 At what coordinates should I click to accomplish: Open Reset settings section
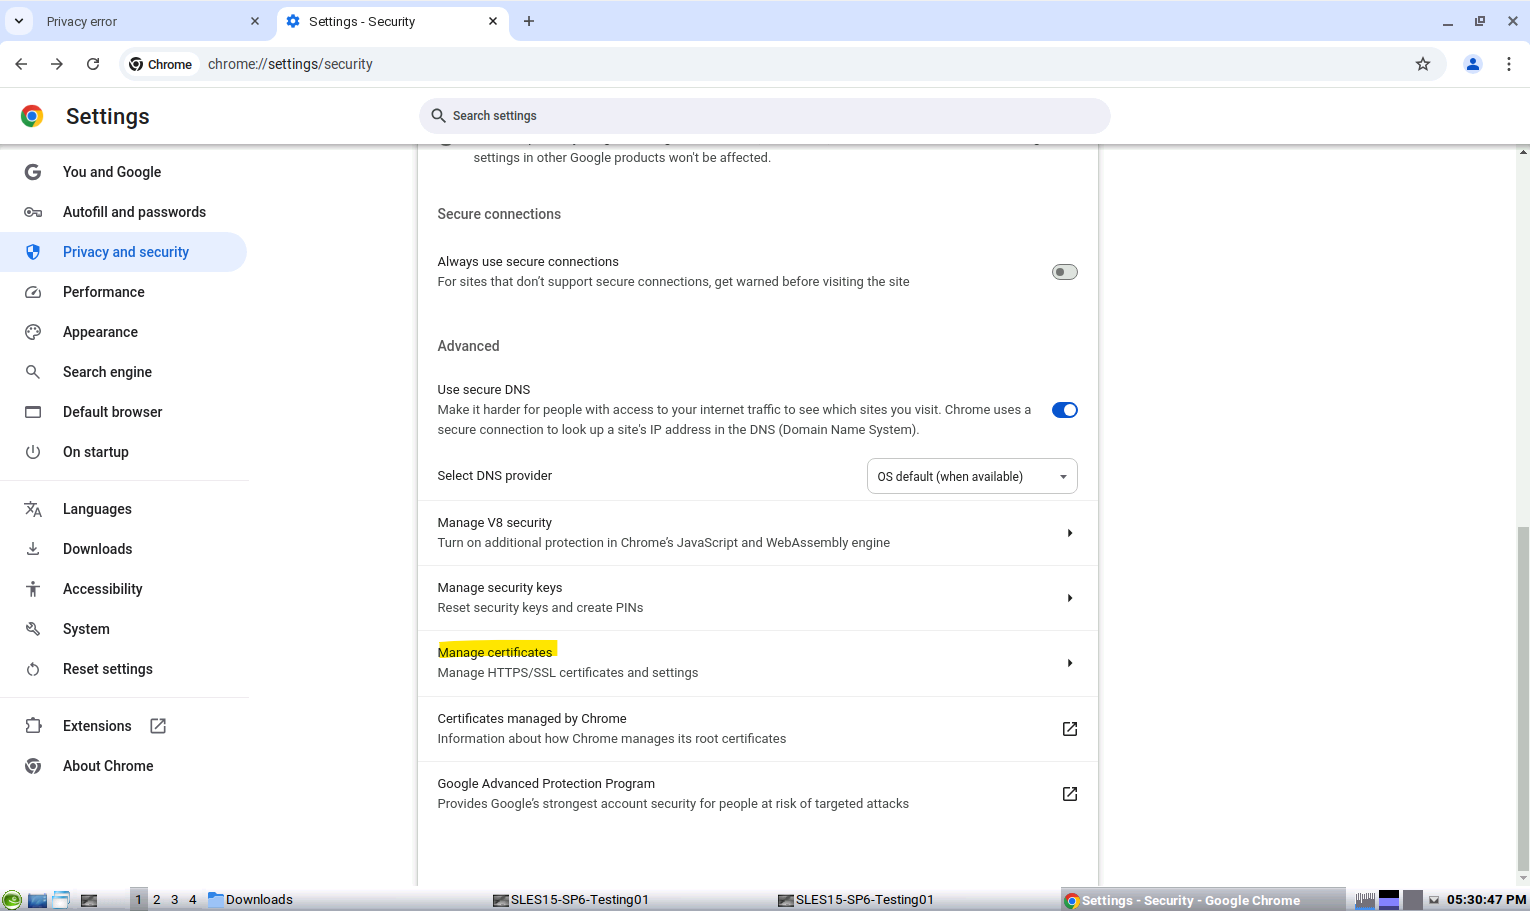tap(108, 669)
